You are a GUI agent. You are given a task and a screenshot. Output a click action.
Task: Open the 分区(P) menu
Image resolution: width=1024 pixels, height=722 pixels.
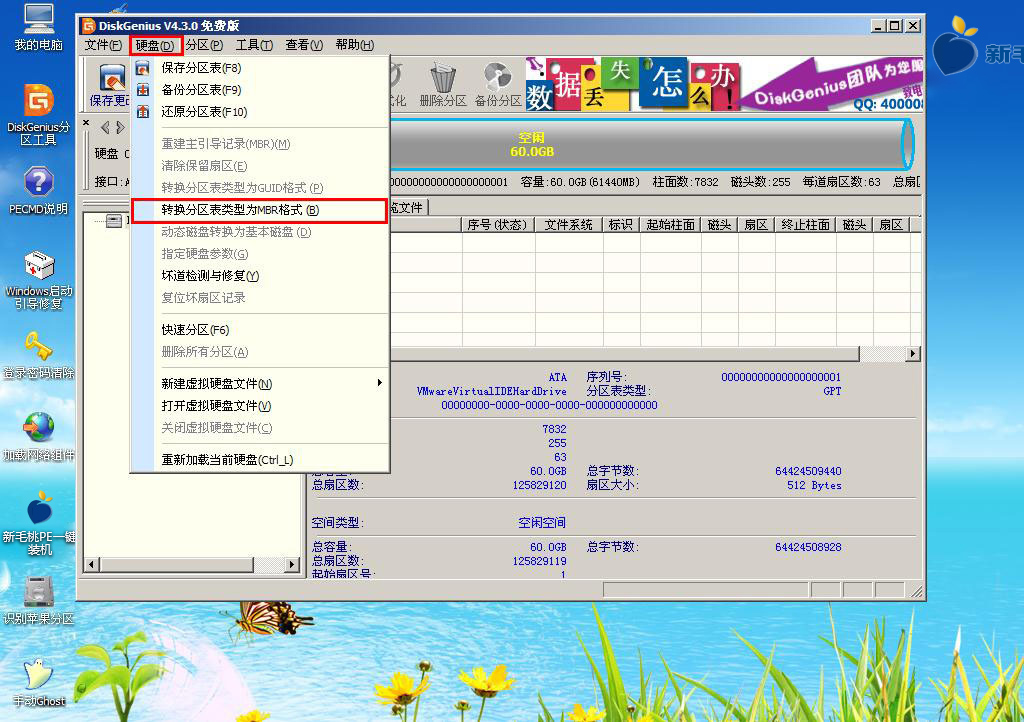(204, 45)
